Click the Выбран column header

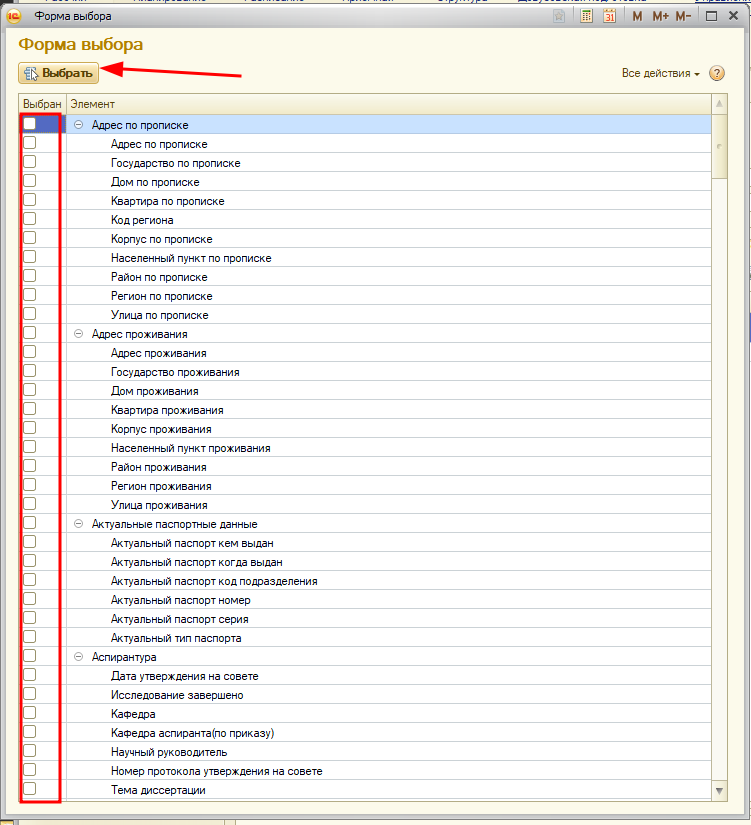pyautogui.click(x=42, y=104)
